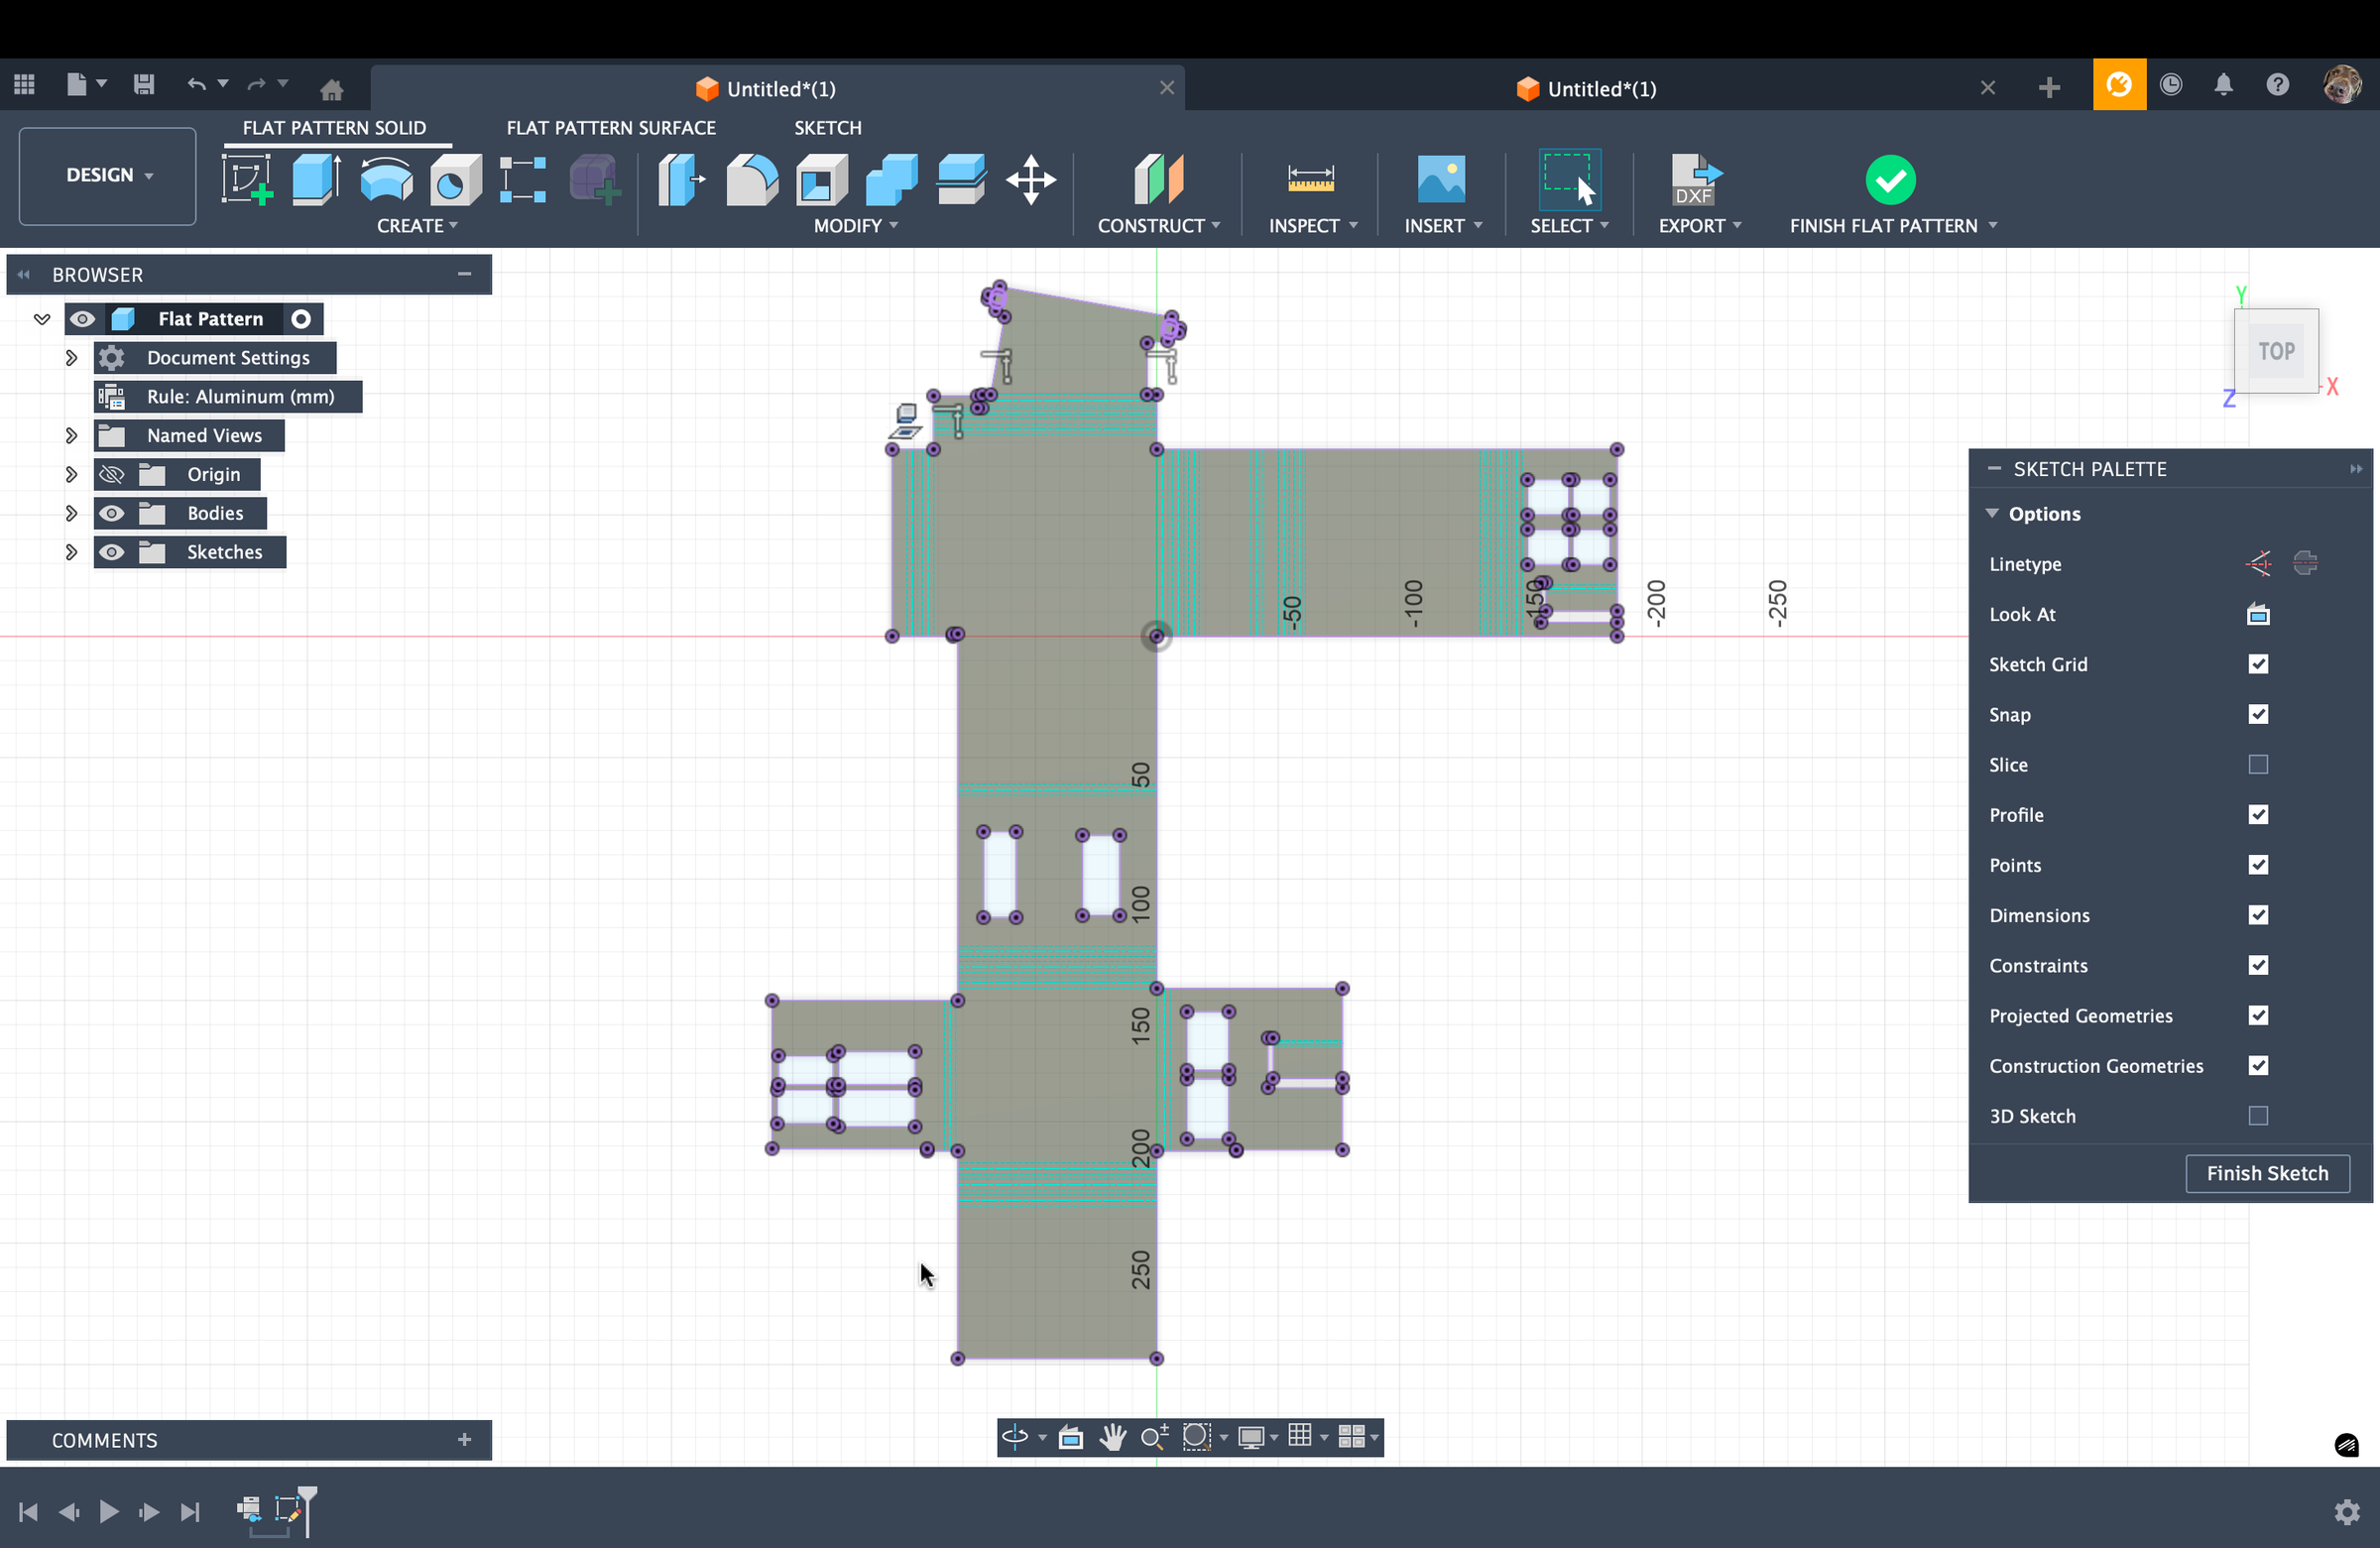Disable the Sketch Grid checkbox
This screenshot has width=2380, height=1548.
point(2258,664)
